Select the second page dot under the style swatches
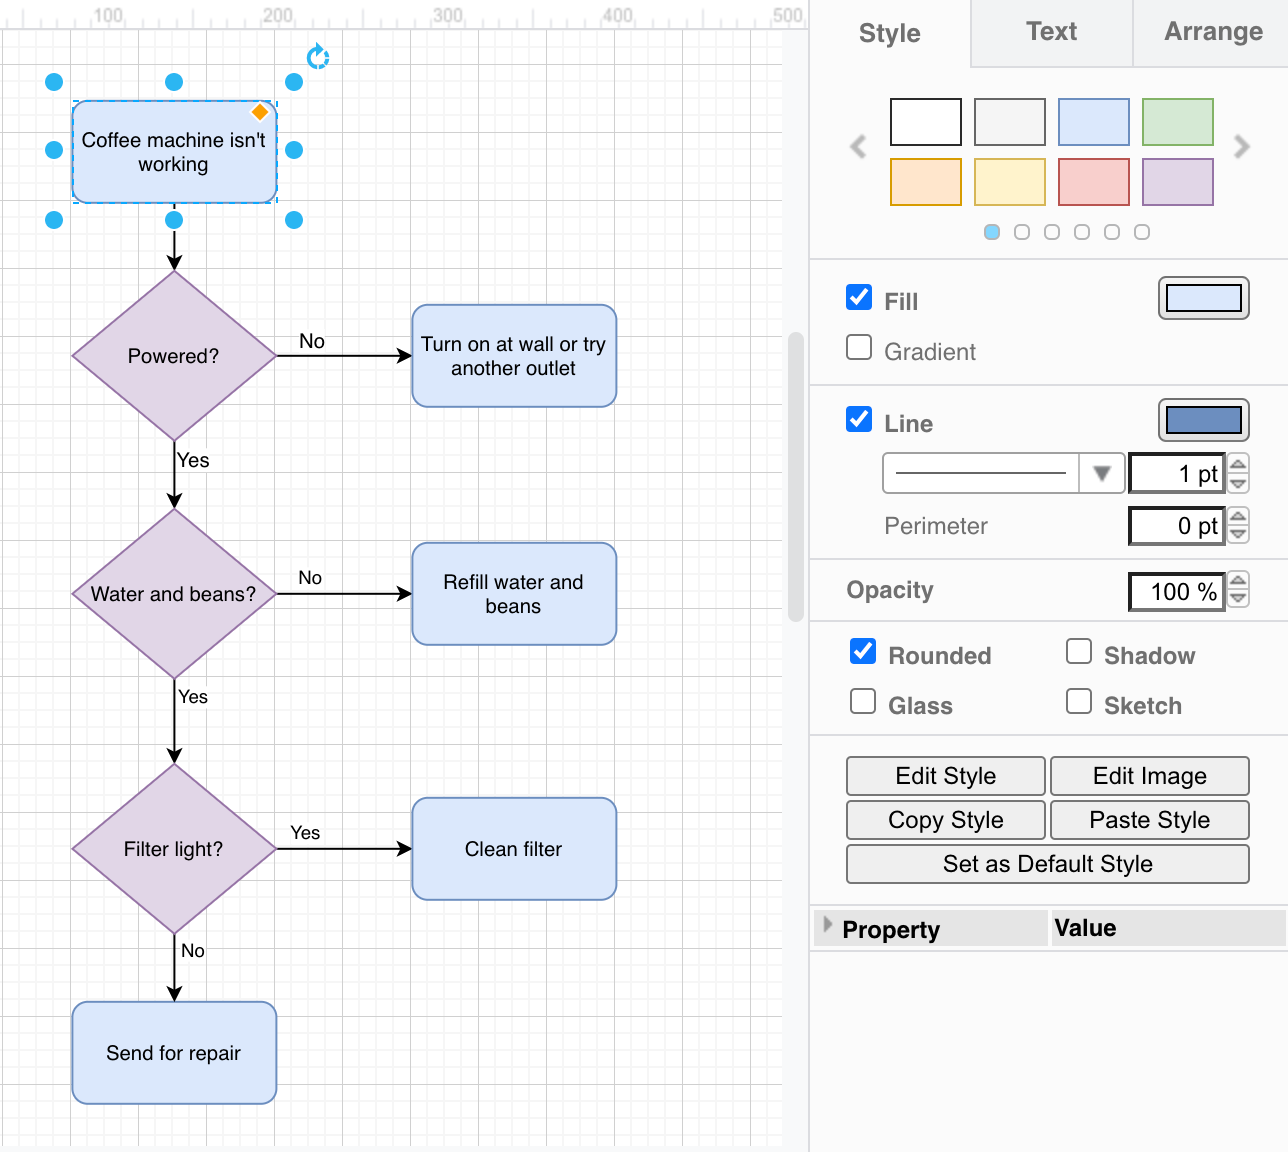 click(x=1022, y=231)
